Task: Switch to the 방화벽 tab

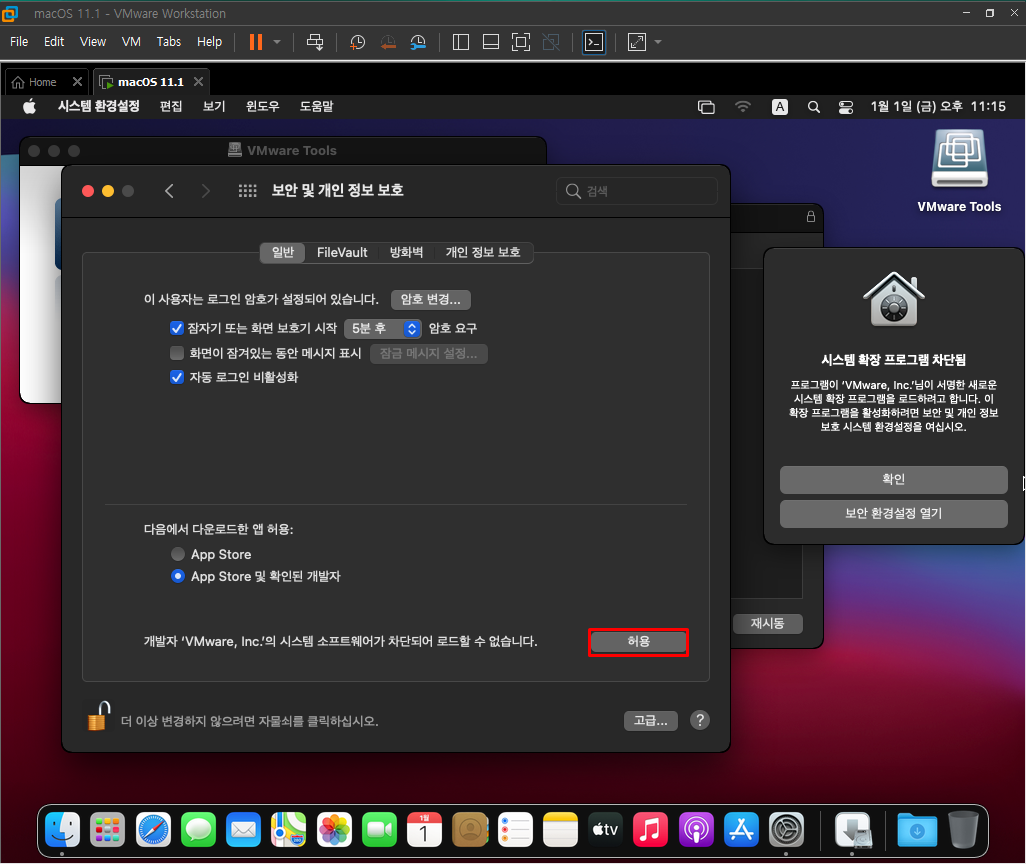Action: click(406, 253)
